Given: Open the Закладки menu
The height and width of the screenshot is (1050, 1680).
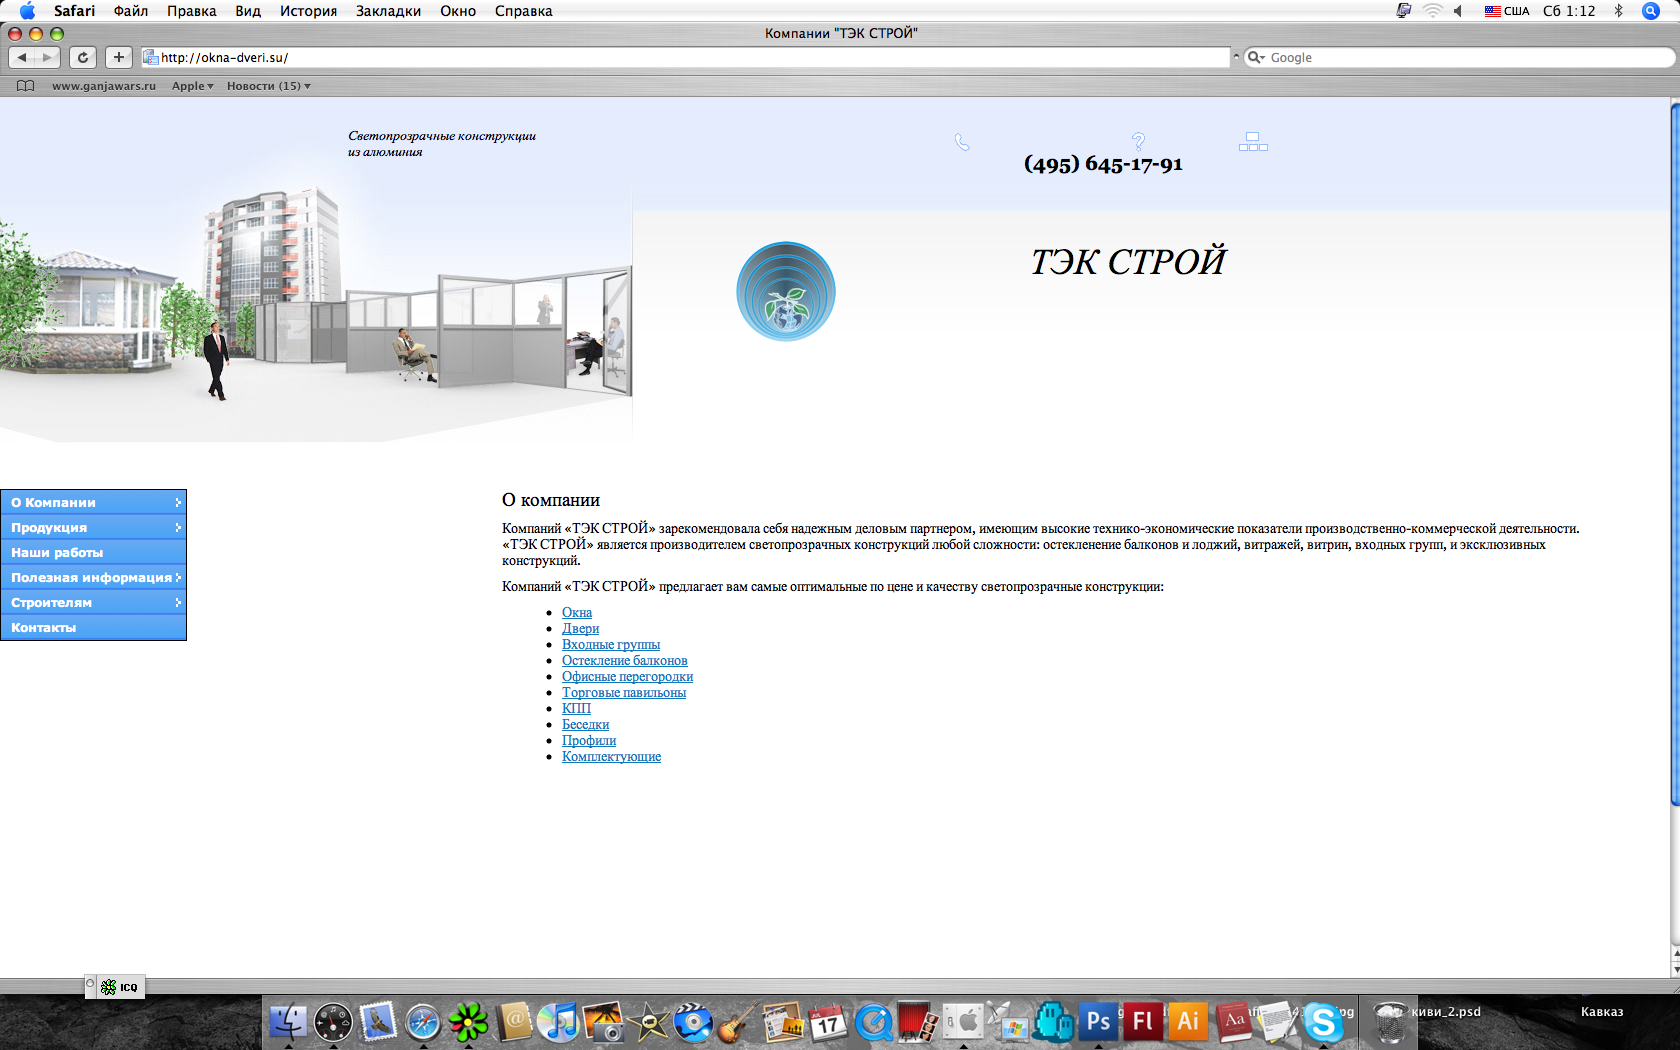Looking at the screenshot, I should 388,11.
